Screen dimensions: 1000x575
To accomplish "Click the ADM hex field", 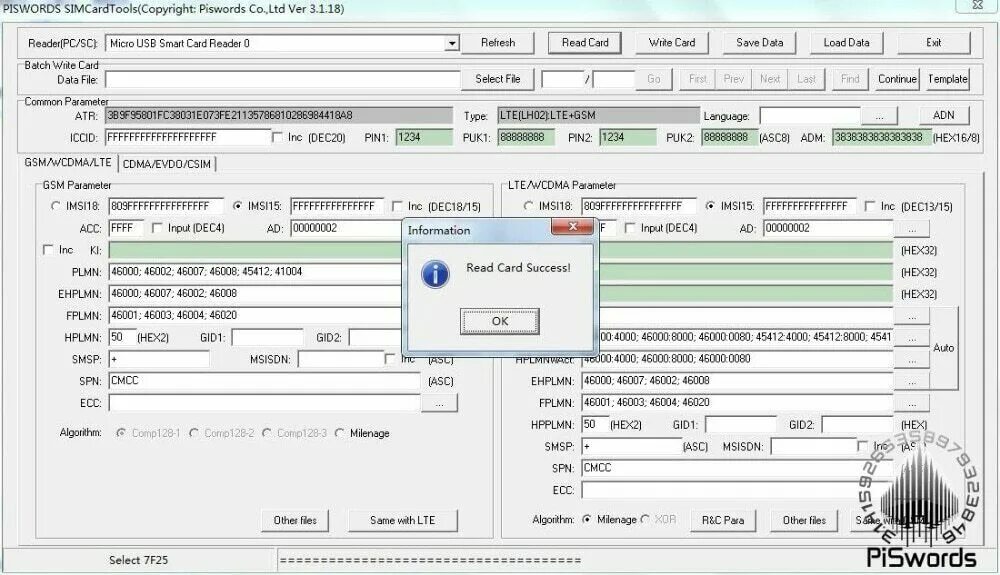I will pyautogui.click(x=881, y=137).
